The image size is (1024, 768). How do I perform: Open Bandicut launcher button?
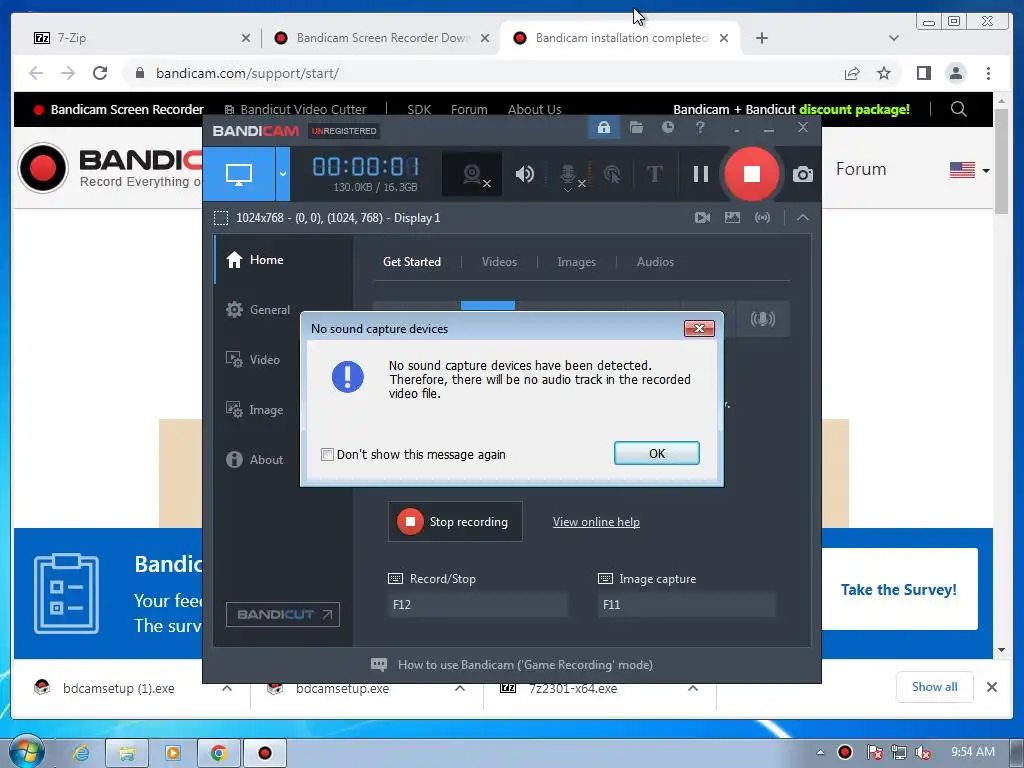283,615
